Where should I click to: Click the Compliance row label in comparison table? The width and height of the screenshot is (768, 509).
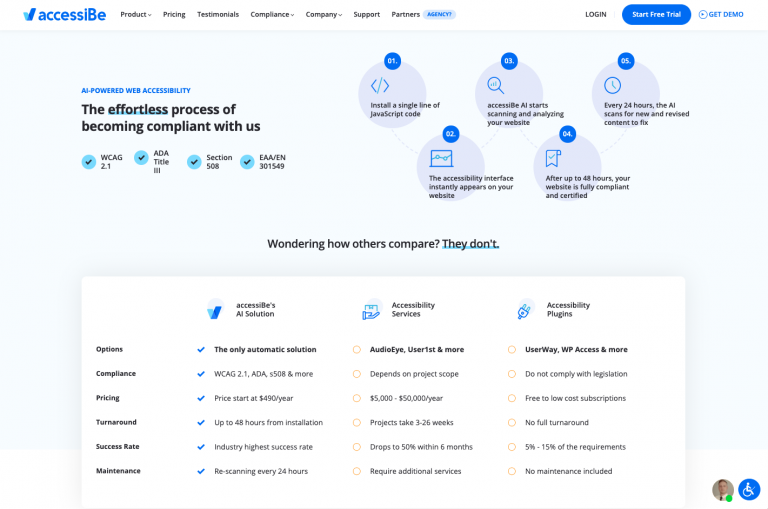[116, 373]
